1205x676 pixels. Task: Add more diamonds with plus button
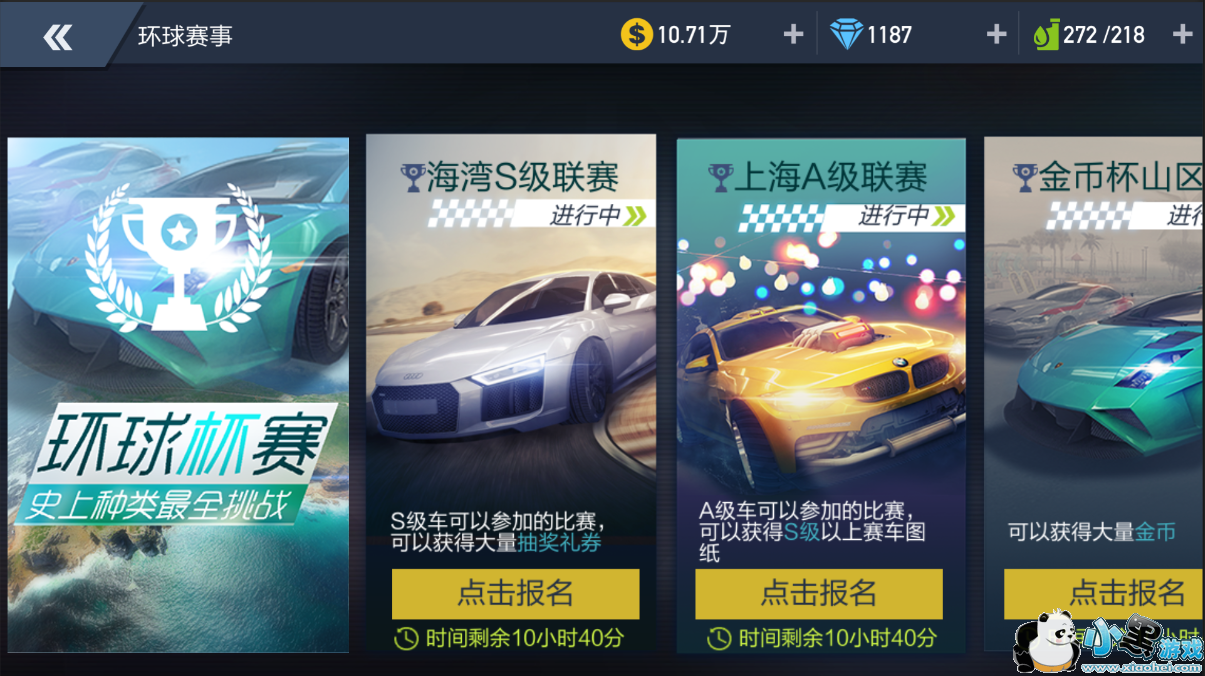(x=996, y=35)
